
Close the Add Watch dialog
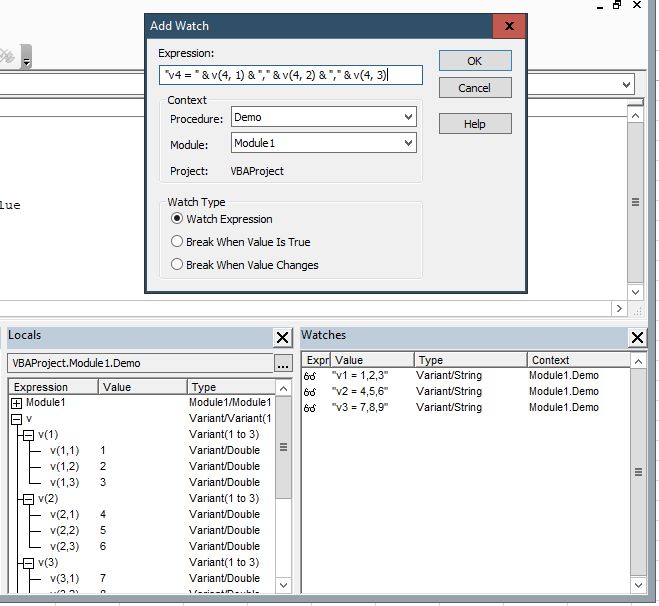(x=509, y=26)
